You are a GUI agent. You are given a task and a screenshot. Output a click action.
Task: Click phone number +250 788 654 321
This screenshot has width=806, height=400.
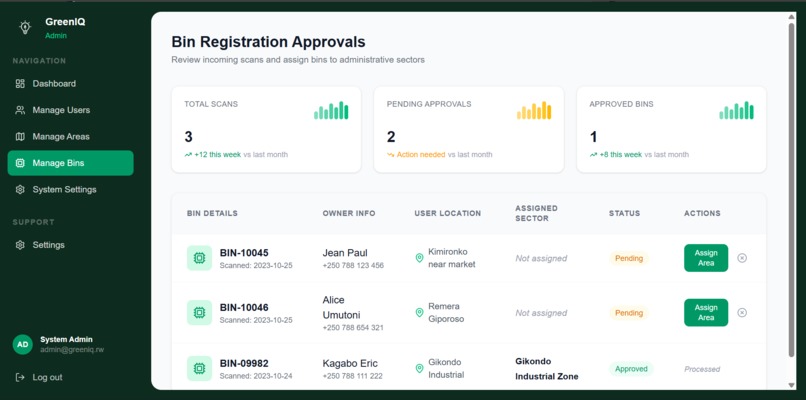pos(353,328)
